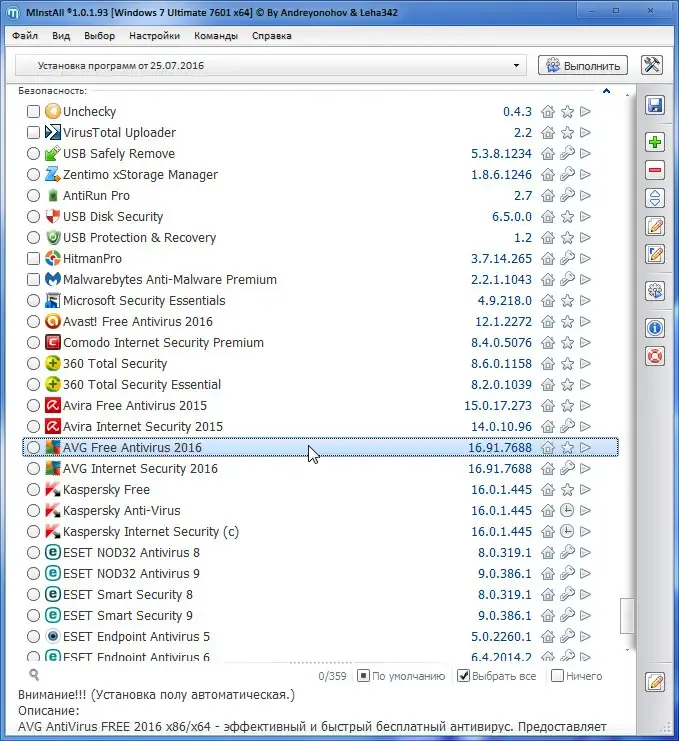Click the red minus remove icon
The height and width of the screenshot is (741, 679).
point(655,170)
